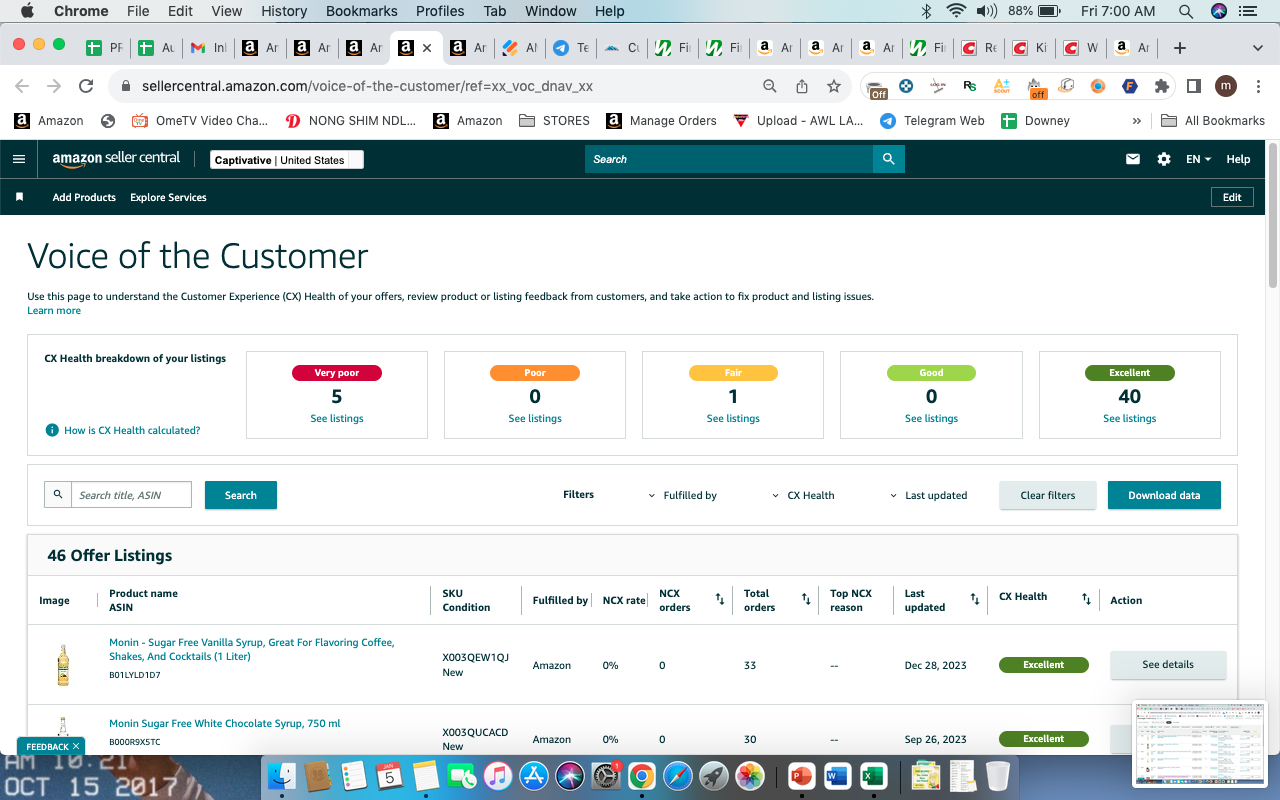Screen dimensions: 1280x800
Task: Switch to the Telegram browser tab
Action: [x=571, y=48]
